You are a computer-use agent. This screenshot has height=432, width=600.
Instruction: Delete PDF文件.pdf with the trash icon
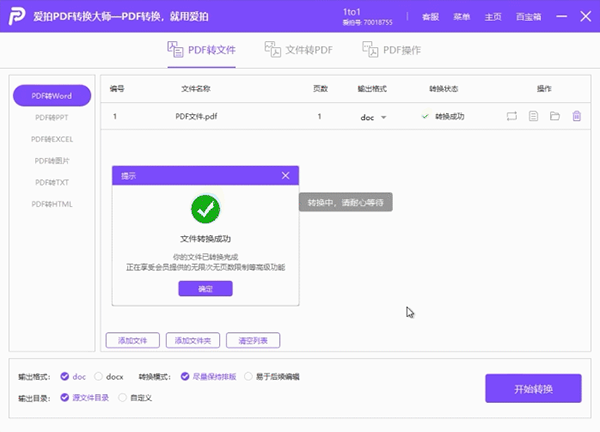tap(577, 116)
